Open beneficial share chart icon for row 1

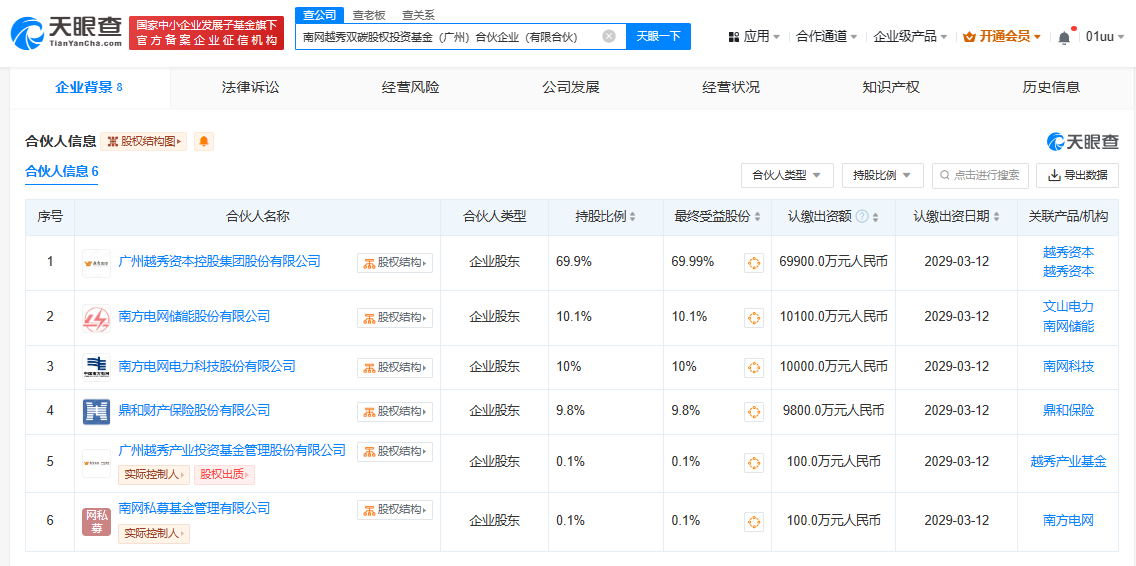coord(754,263)
